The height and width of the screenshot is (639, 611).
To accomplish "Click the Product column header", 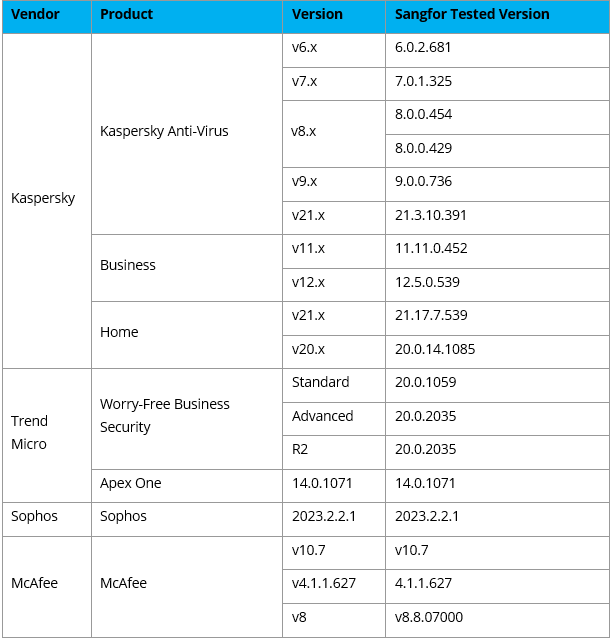I will 127,15.
